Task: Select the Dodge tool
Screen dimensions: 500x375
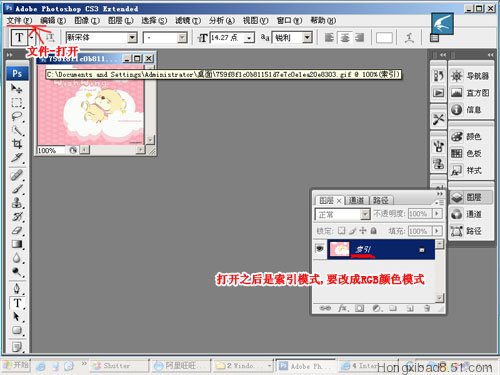Action: (x=16, y=272)
